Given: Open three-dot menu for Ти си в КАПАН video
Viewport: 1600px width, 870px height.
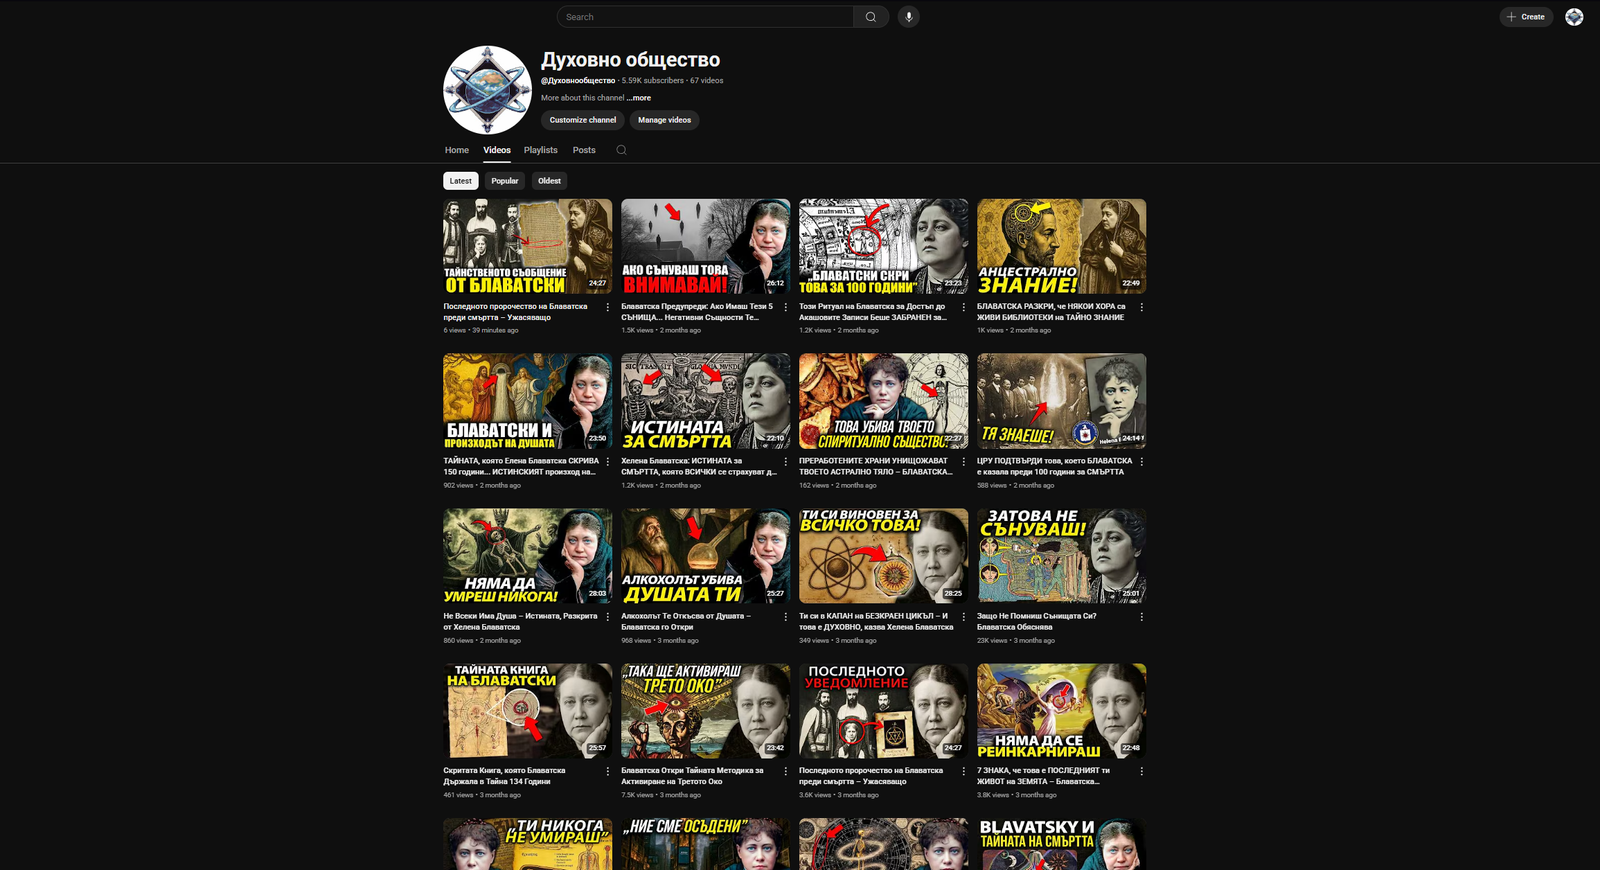Looking at the screenshot, I should coord(963,617).
